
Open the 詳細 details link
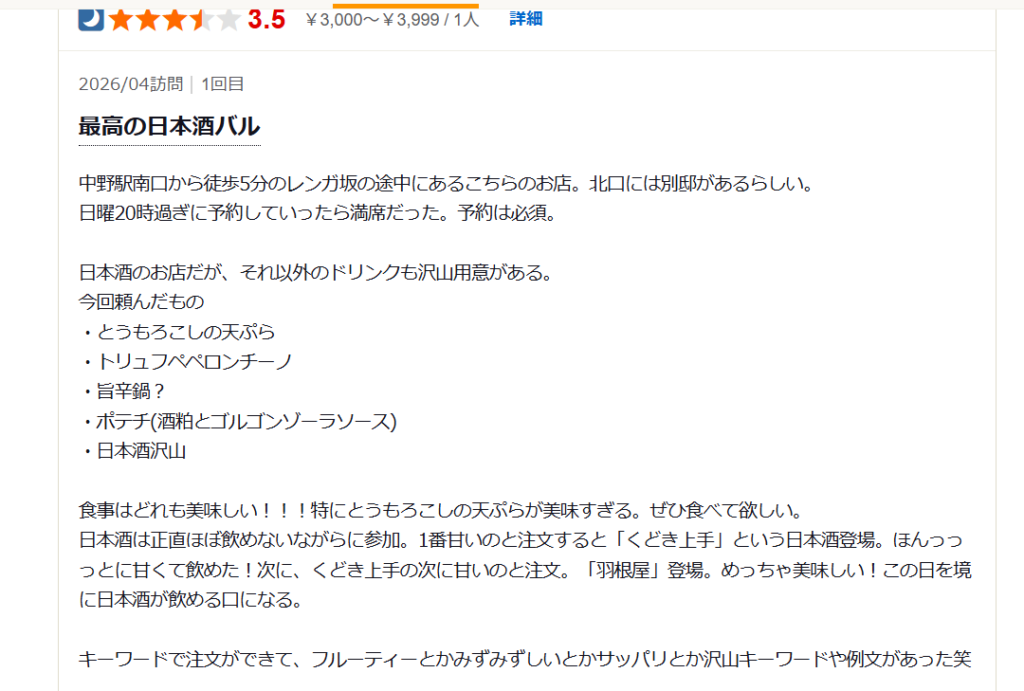pos(525,18)
